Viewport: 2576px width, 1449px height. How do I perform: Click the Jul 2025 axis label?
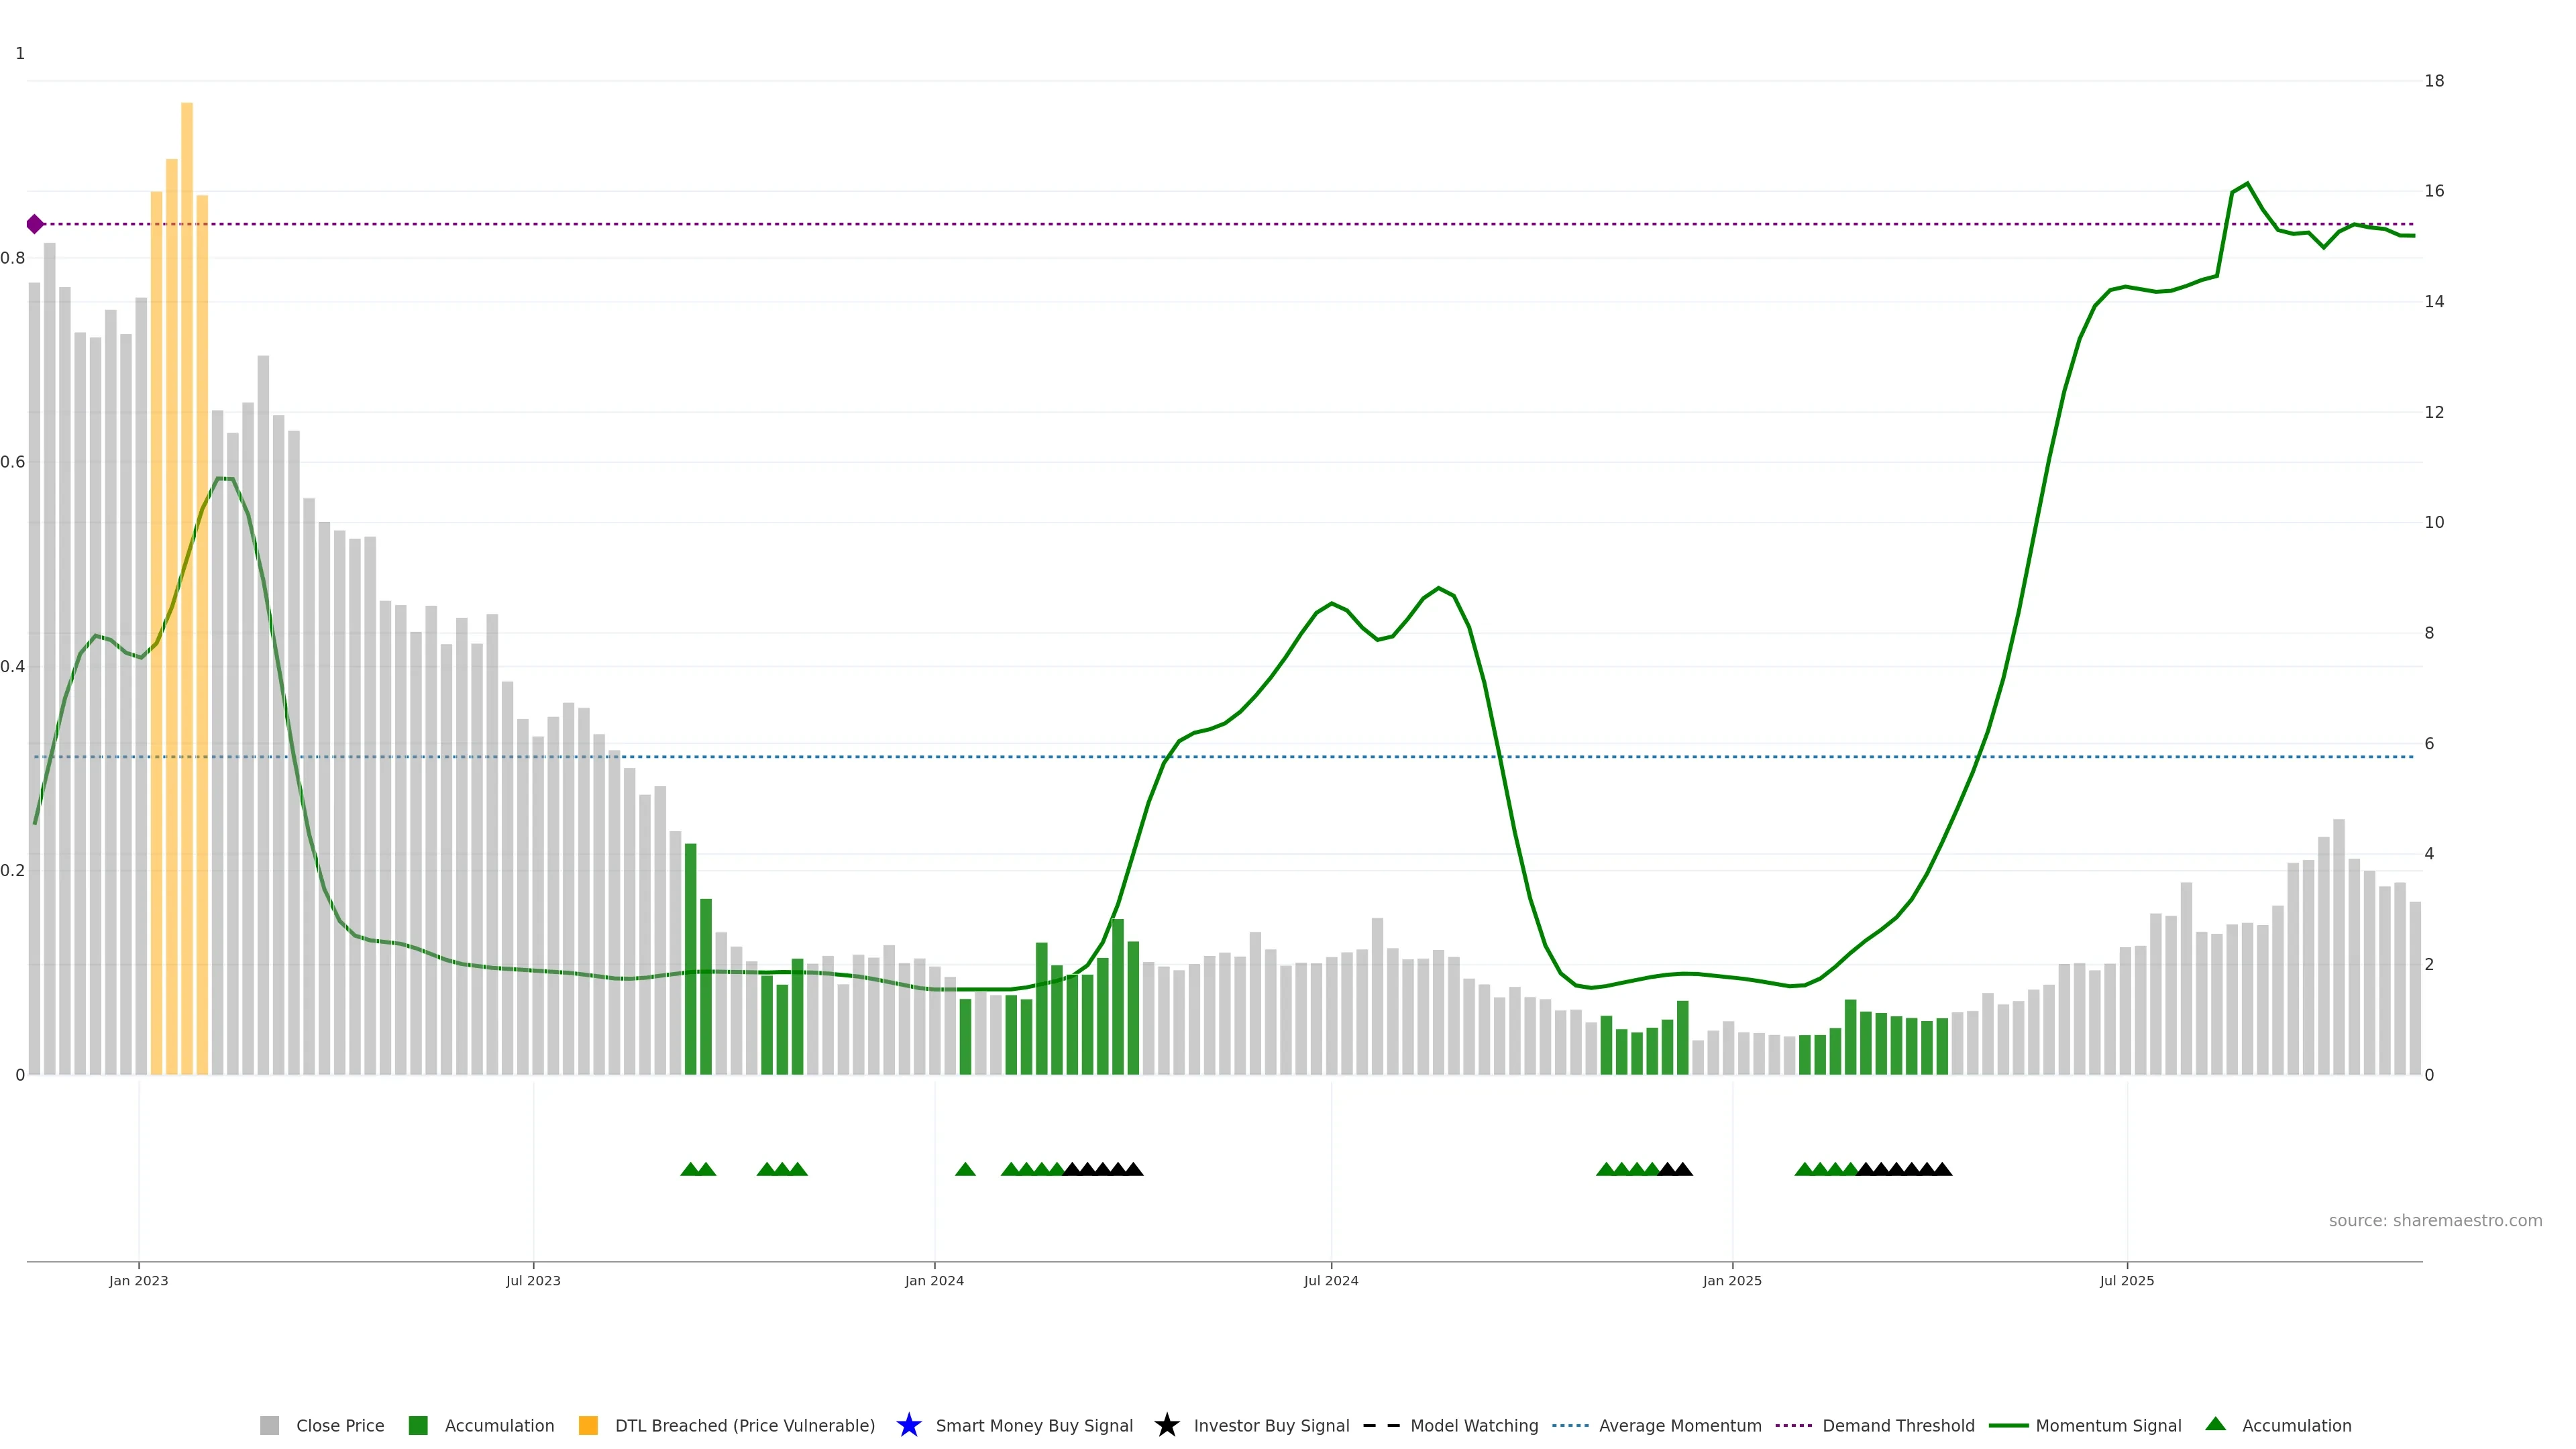click(x=2126, y=1280)
